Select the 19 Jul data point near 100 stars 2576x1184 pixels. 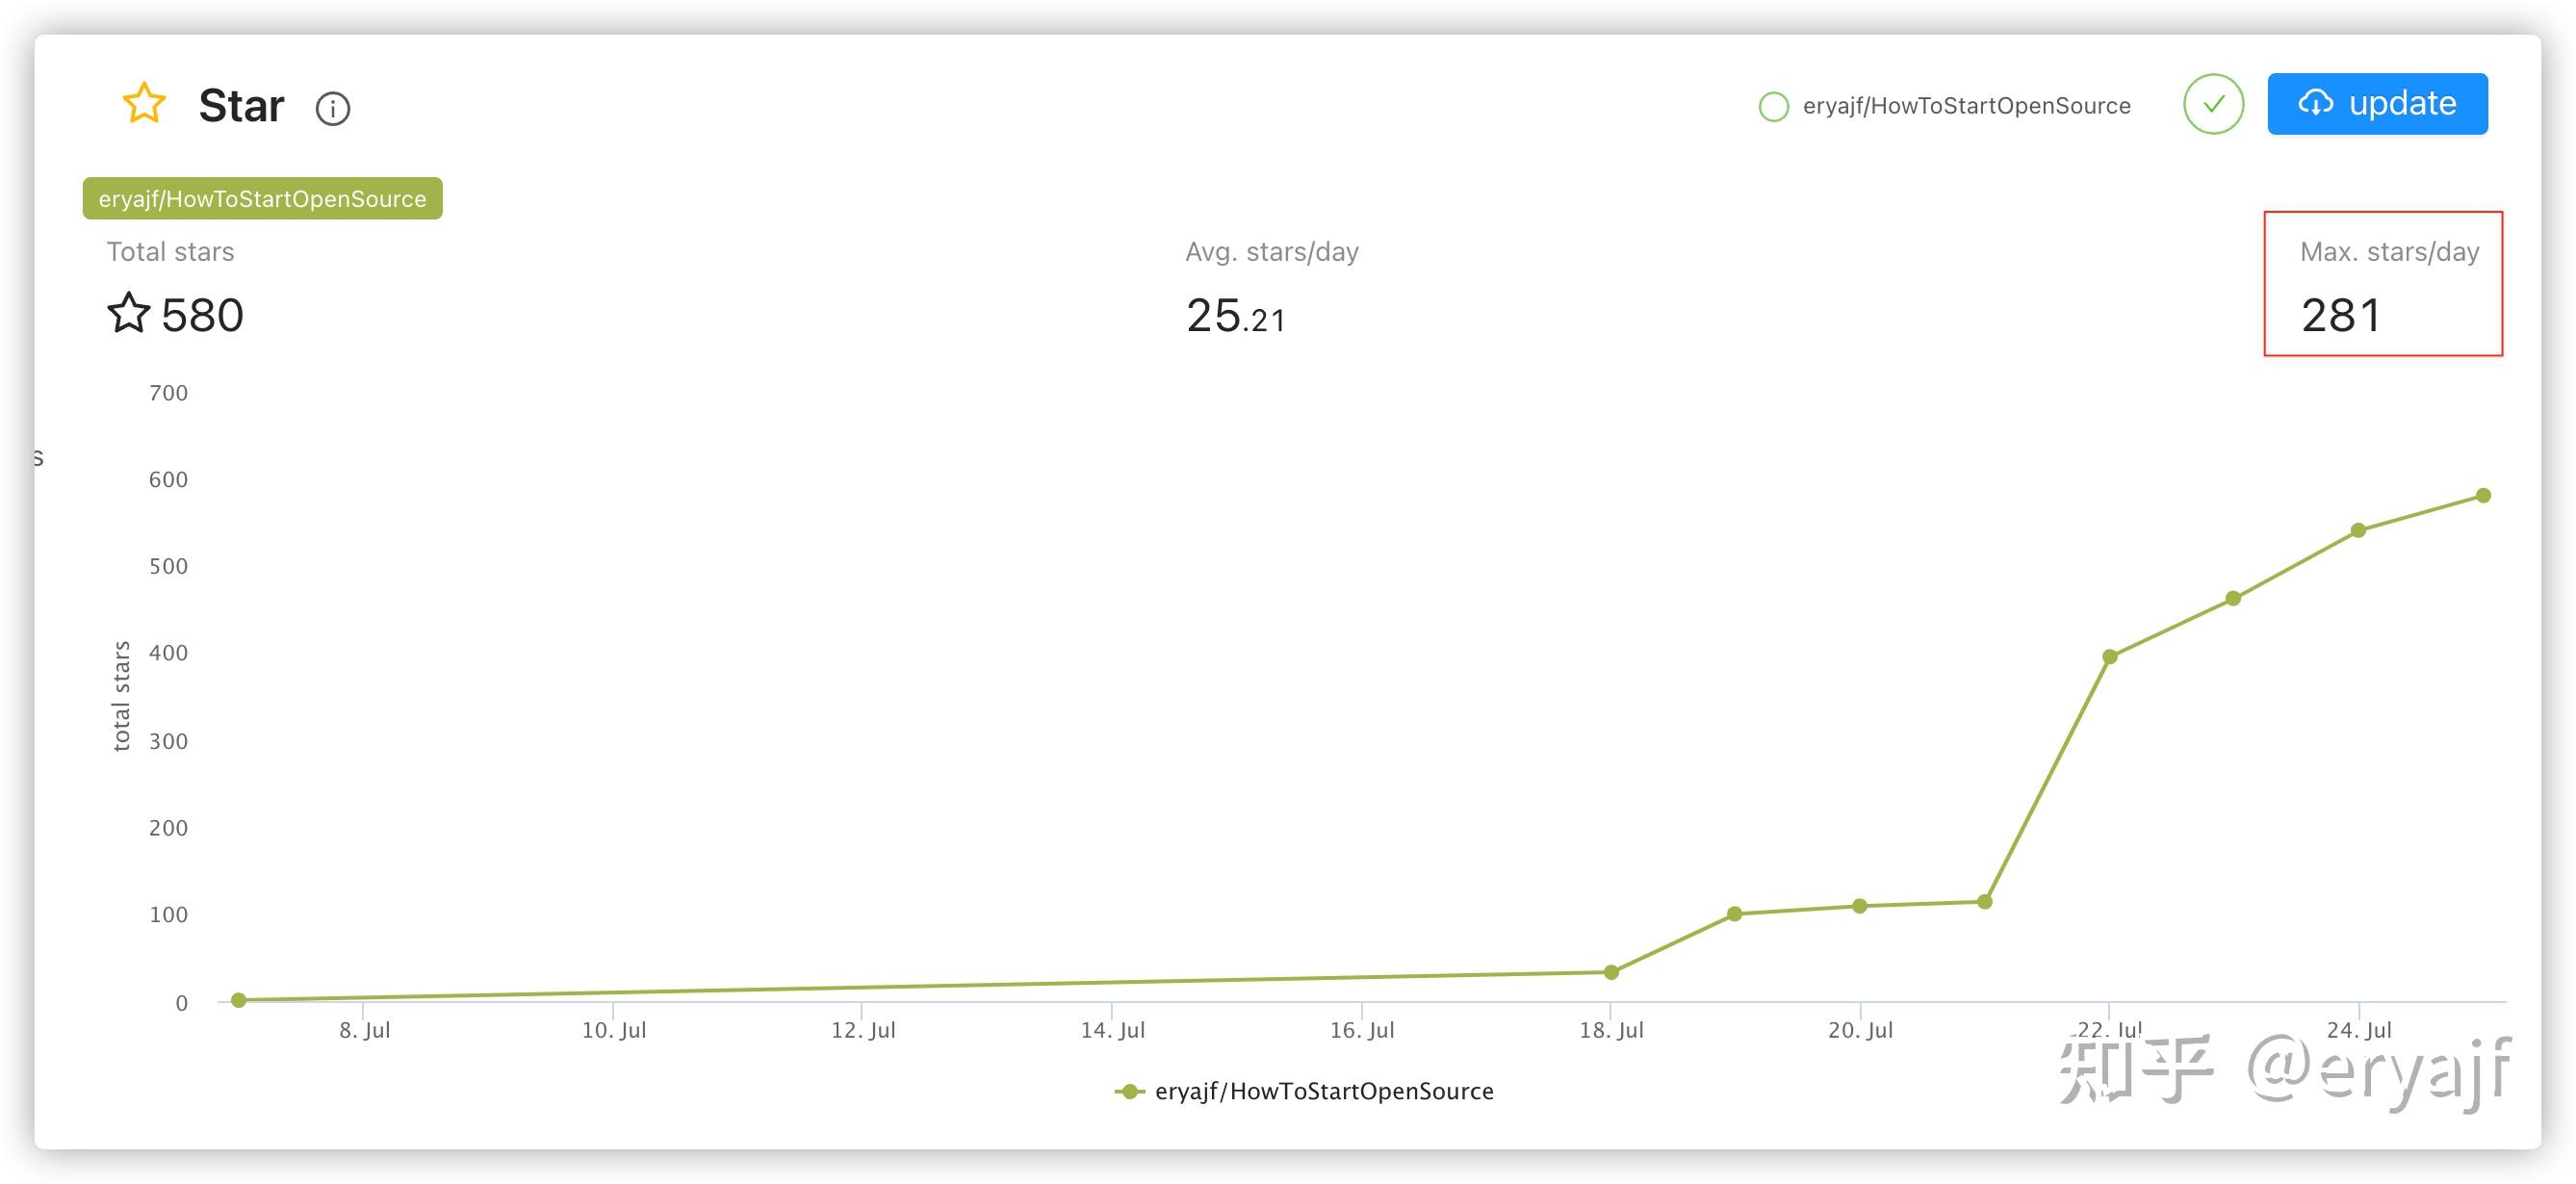[1735, 913]
